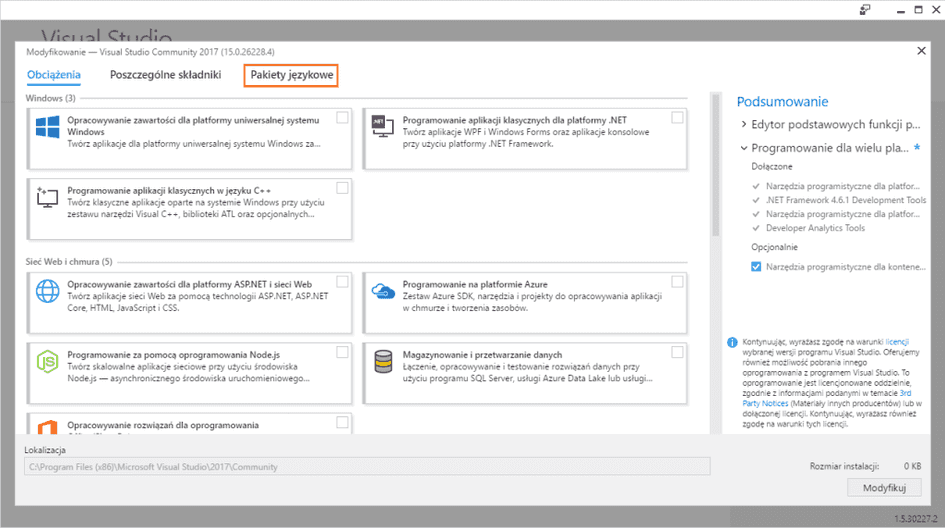Viewport: 945px width, 528px height.
Task: Enable the .NET desktop workload checkbox
Action: click(678, 118)
